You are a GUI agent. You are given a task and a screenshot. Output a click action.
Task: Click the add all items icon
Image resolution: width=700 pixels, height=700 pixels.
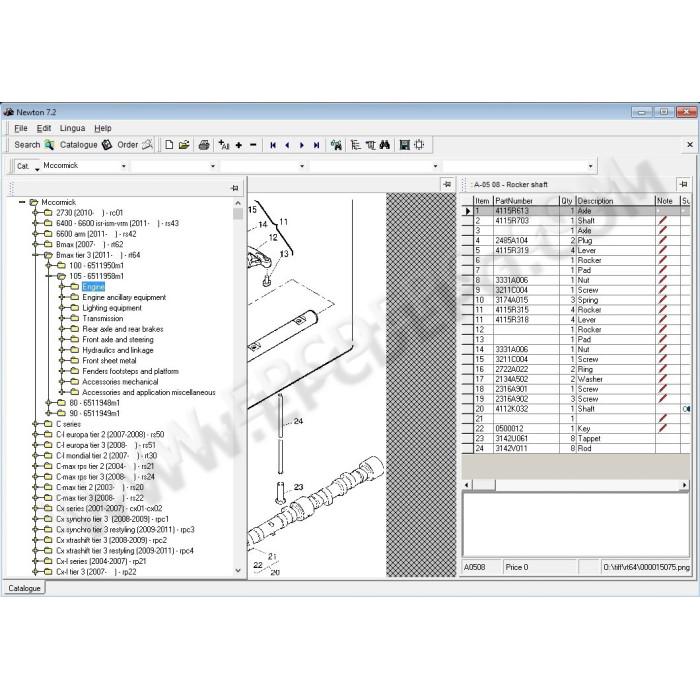click(x=223, y=145)
